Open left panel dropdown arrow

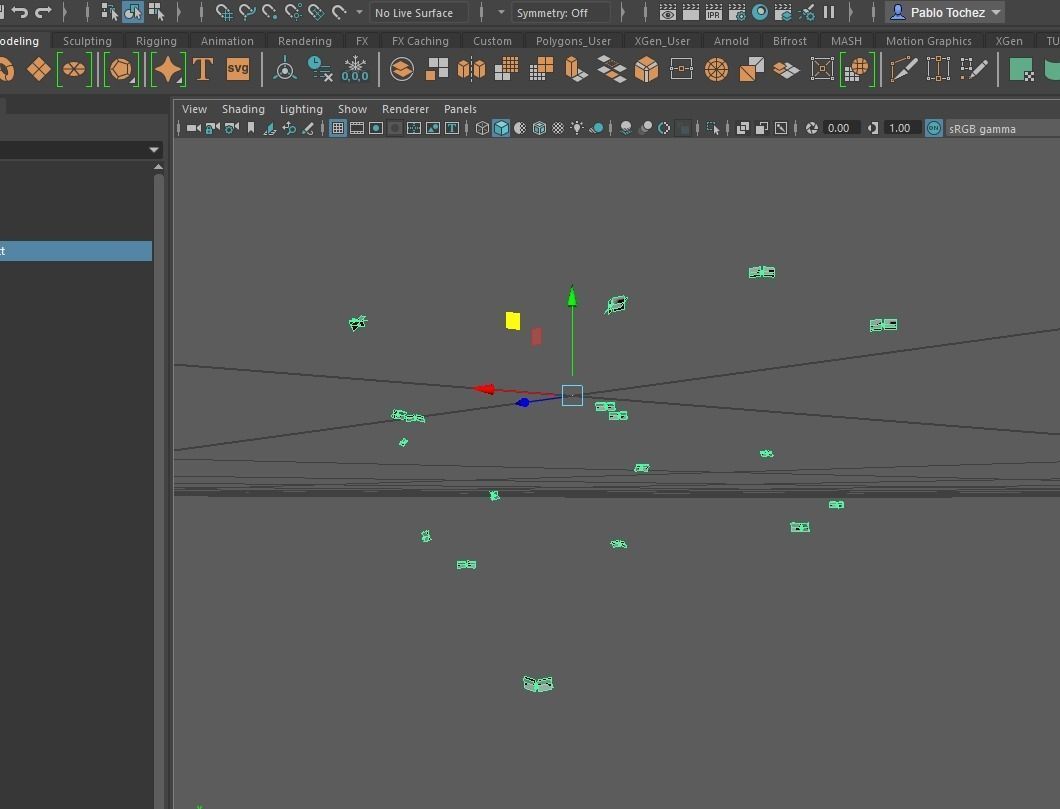[154, 150]
